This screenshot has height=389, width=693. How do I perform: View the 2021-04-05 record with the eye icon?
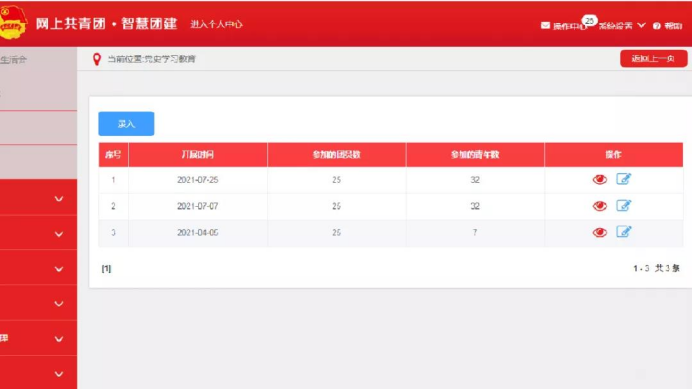point(599,233)
